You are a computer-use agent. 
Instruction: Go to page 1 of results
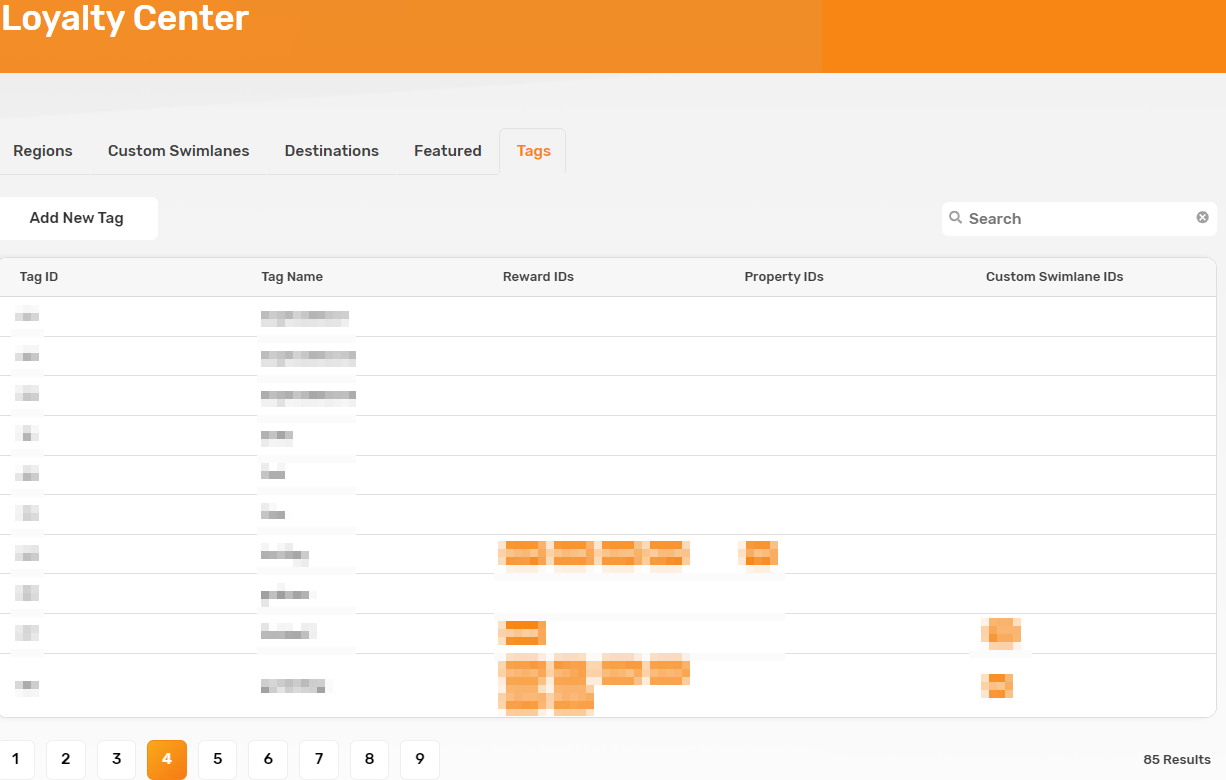point(16,759)
